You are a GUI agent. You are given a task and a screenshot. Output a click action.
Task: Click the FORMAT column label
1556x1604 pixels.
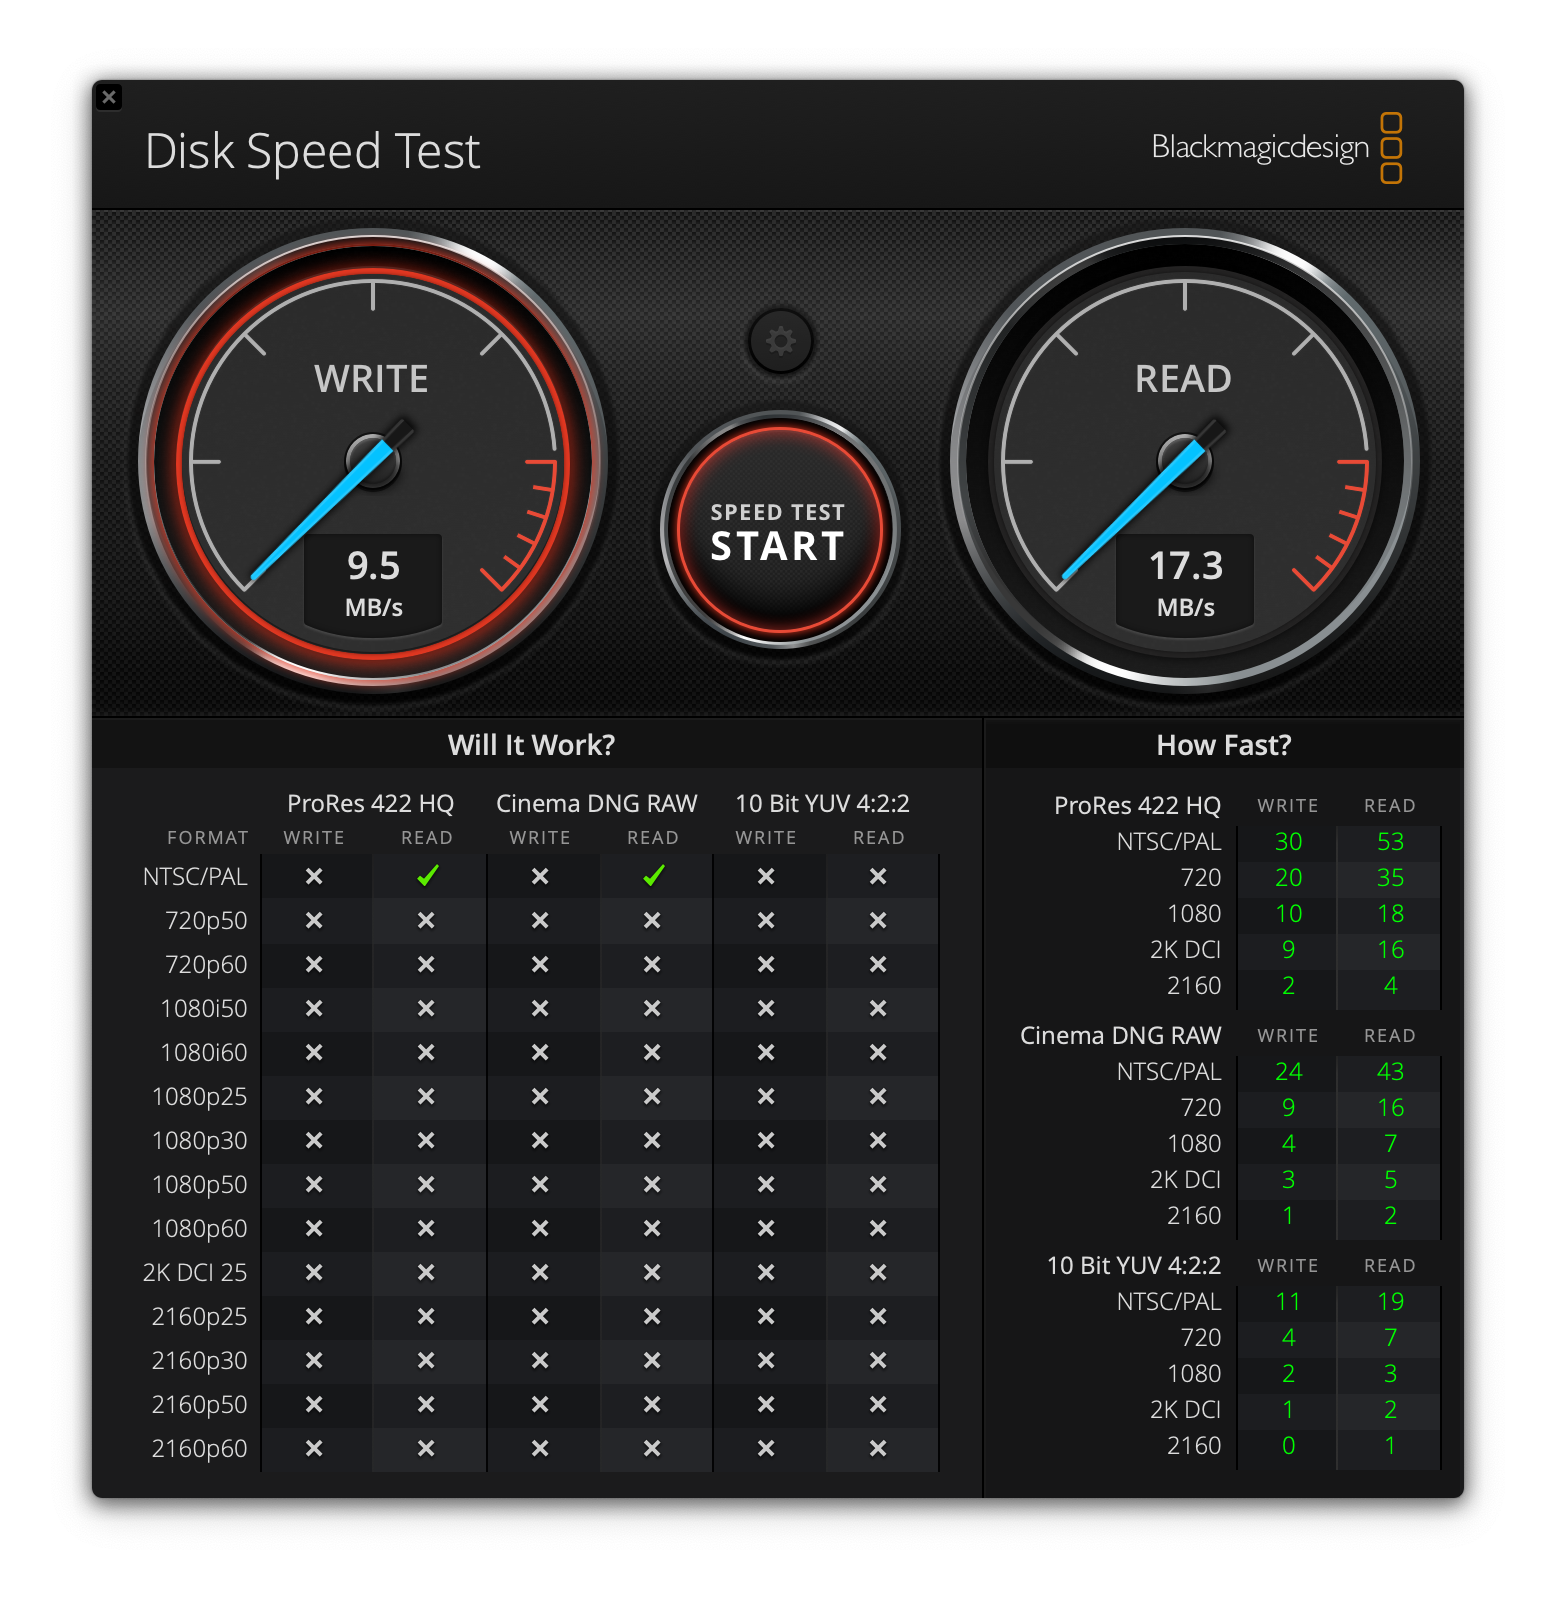[208, 838]
